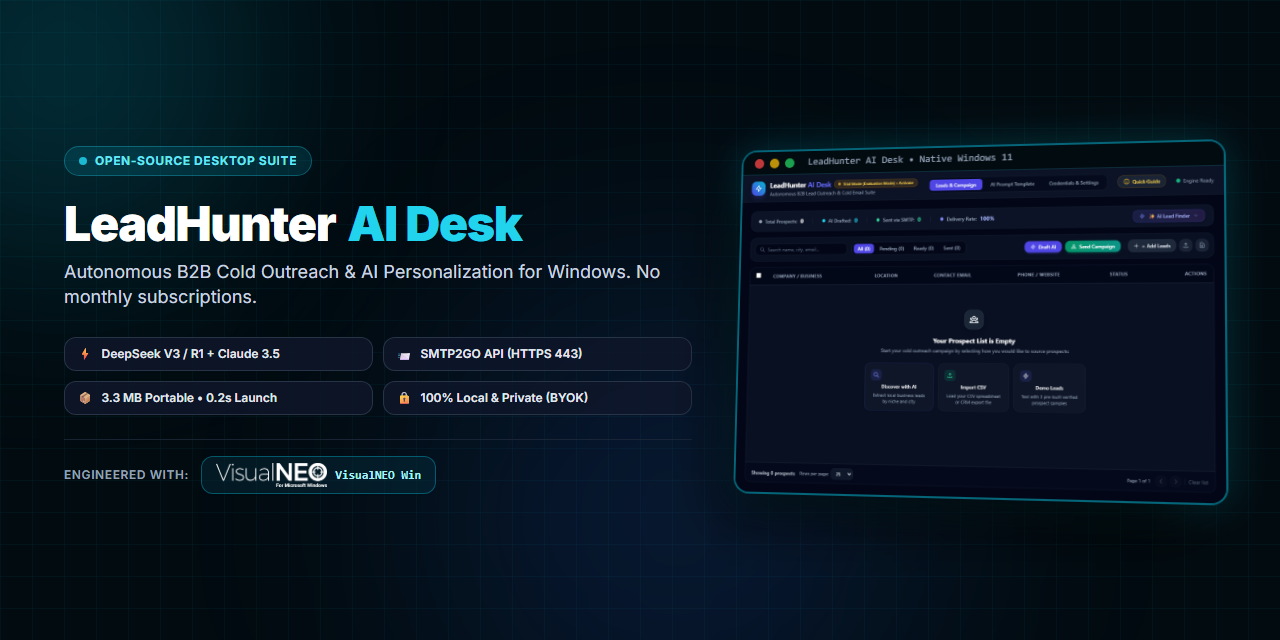The height and width of the screenshot is (640, 1280).
Task: Click the SMTP2GO API (HTTPS 443) pill
Action: [537, 354]
